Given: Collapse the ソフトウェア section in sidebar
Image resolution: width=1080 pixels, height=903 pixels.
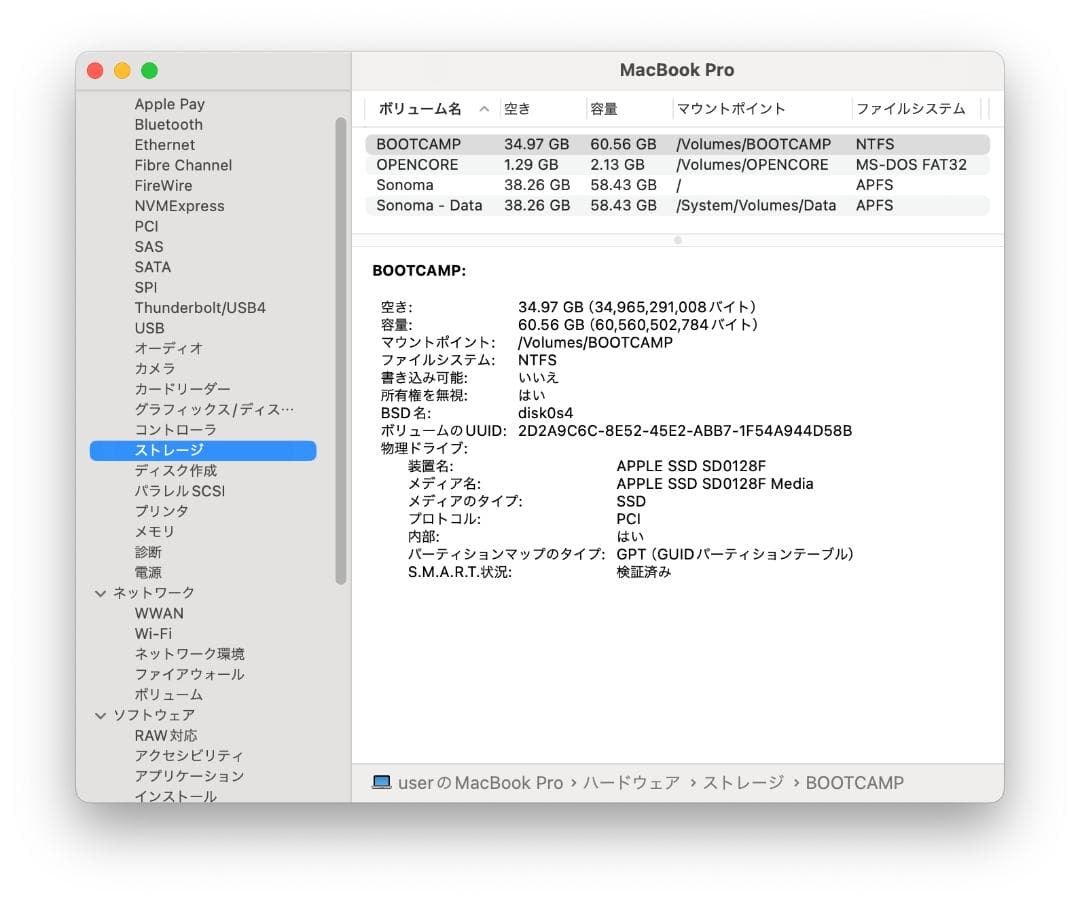Looking at the screenshot, I should pos(100,715).
